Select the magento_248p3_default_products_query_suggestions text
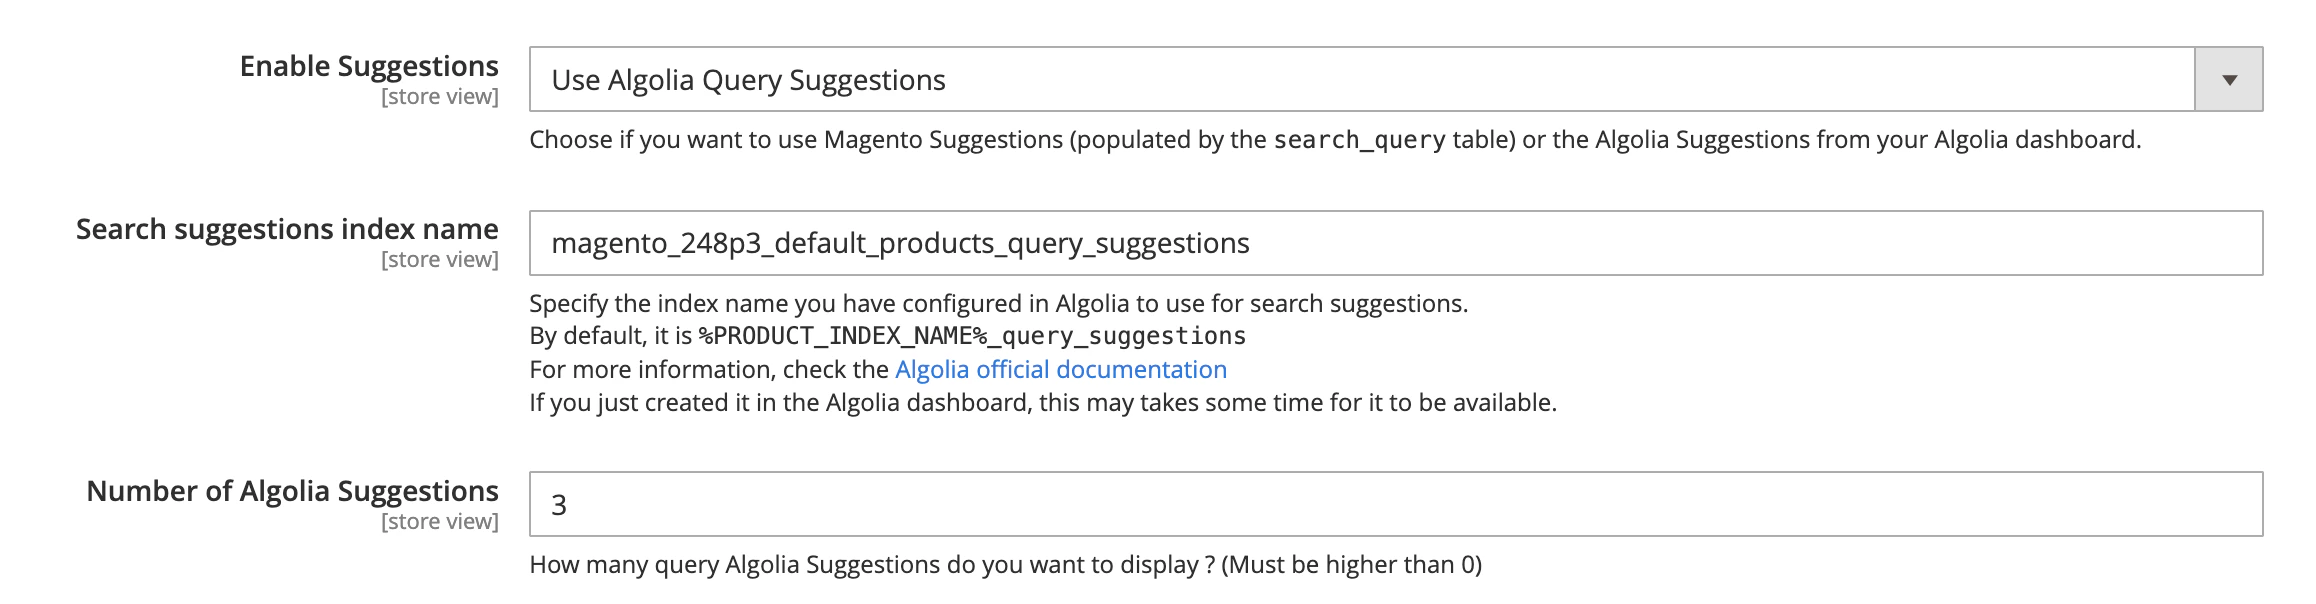Image resolution: width=2316 pixels, height=604 pixels. tap(900, 241)
